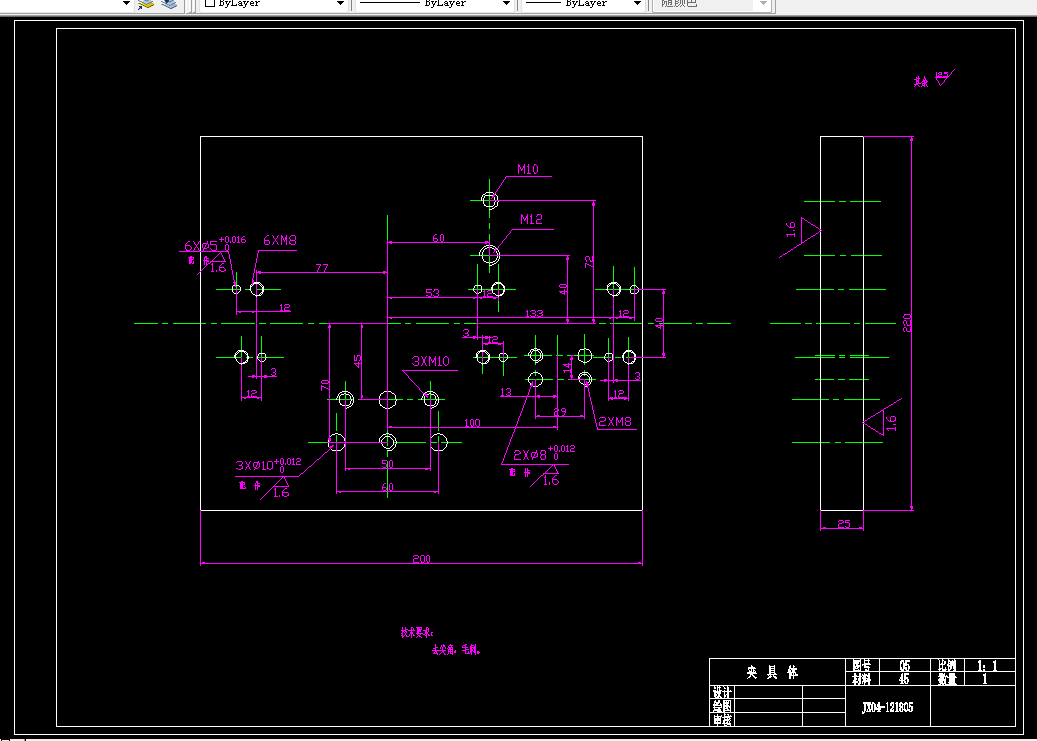
Task: Select the 绘图 title block cell
Action: (x=722, y=706)
